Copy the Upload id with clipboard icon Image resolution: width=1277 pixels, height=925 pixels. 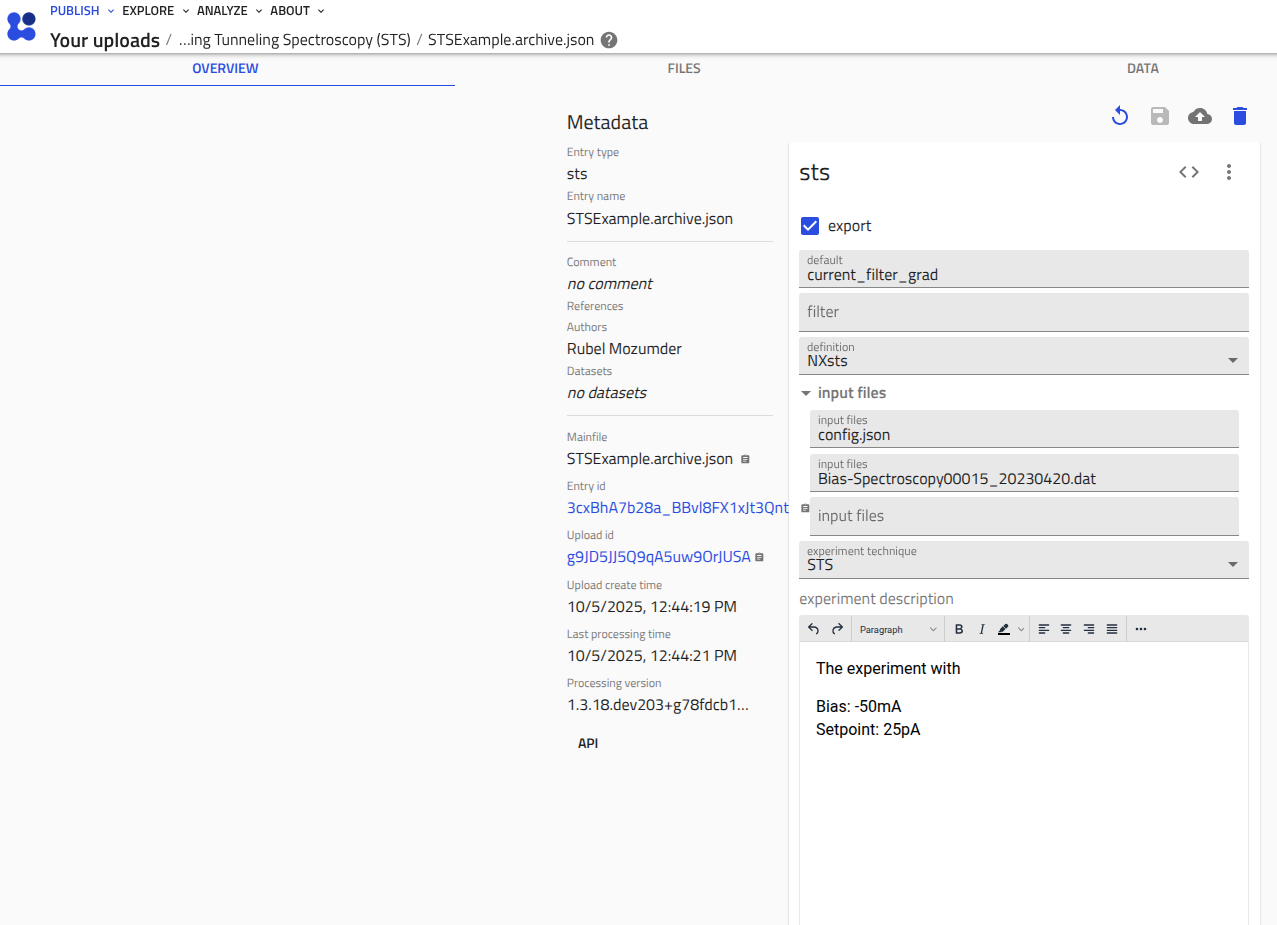(760, 557)
